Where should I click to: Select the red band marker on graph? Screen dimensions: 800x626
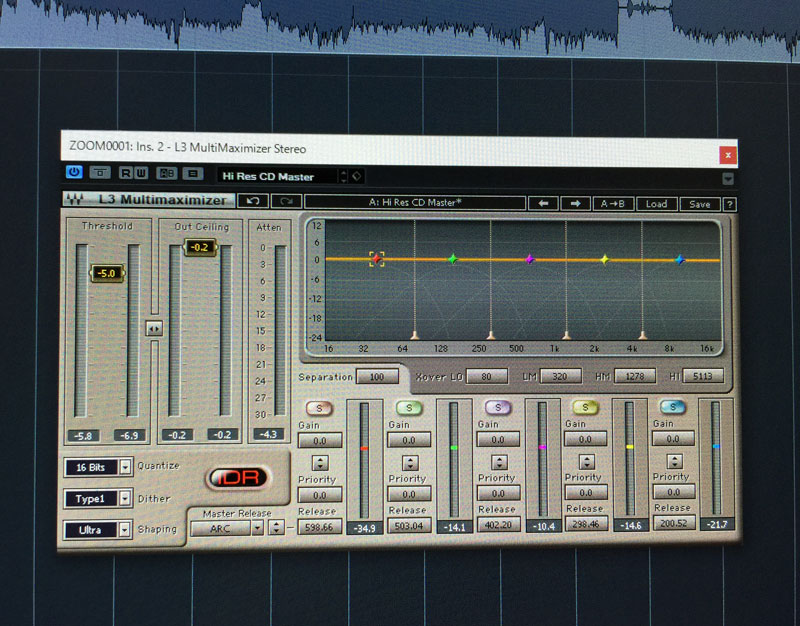click(377, 259)
